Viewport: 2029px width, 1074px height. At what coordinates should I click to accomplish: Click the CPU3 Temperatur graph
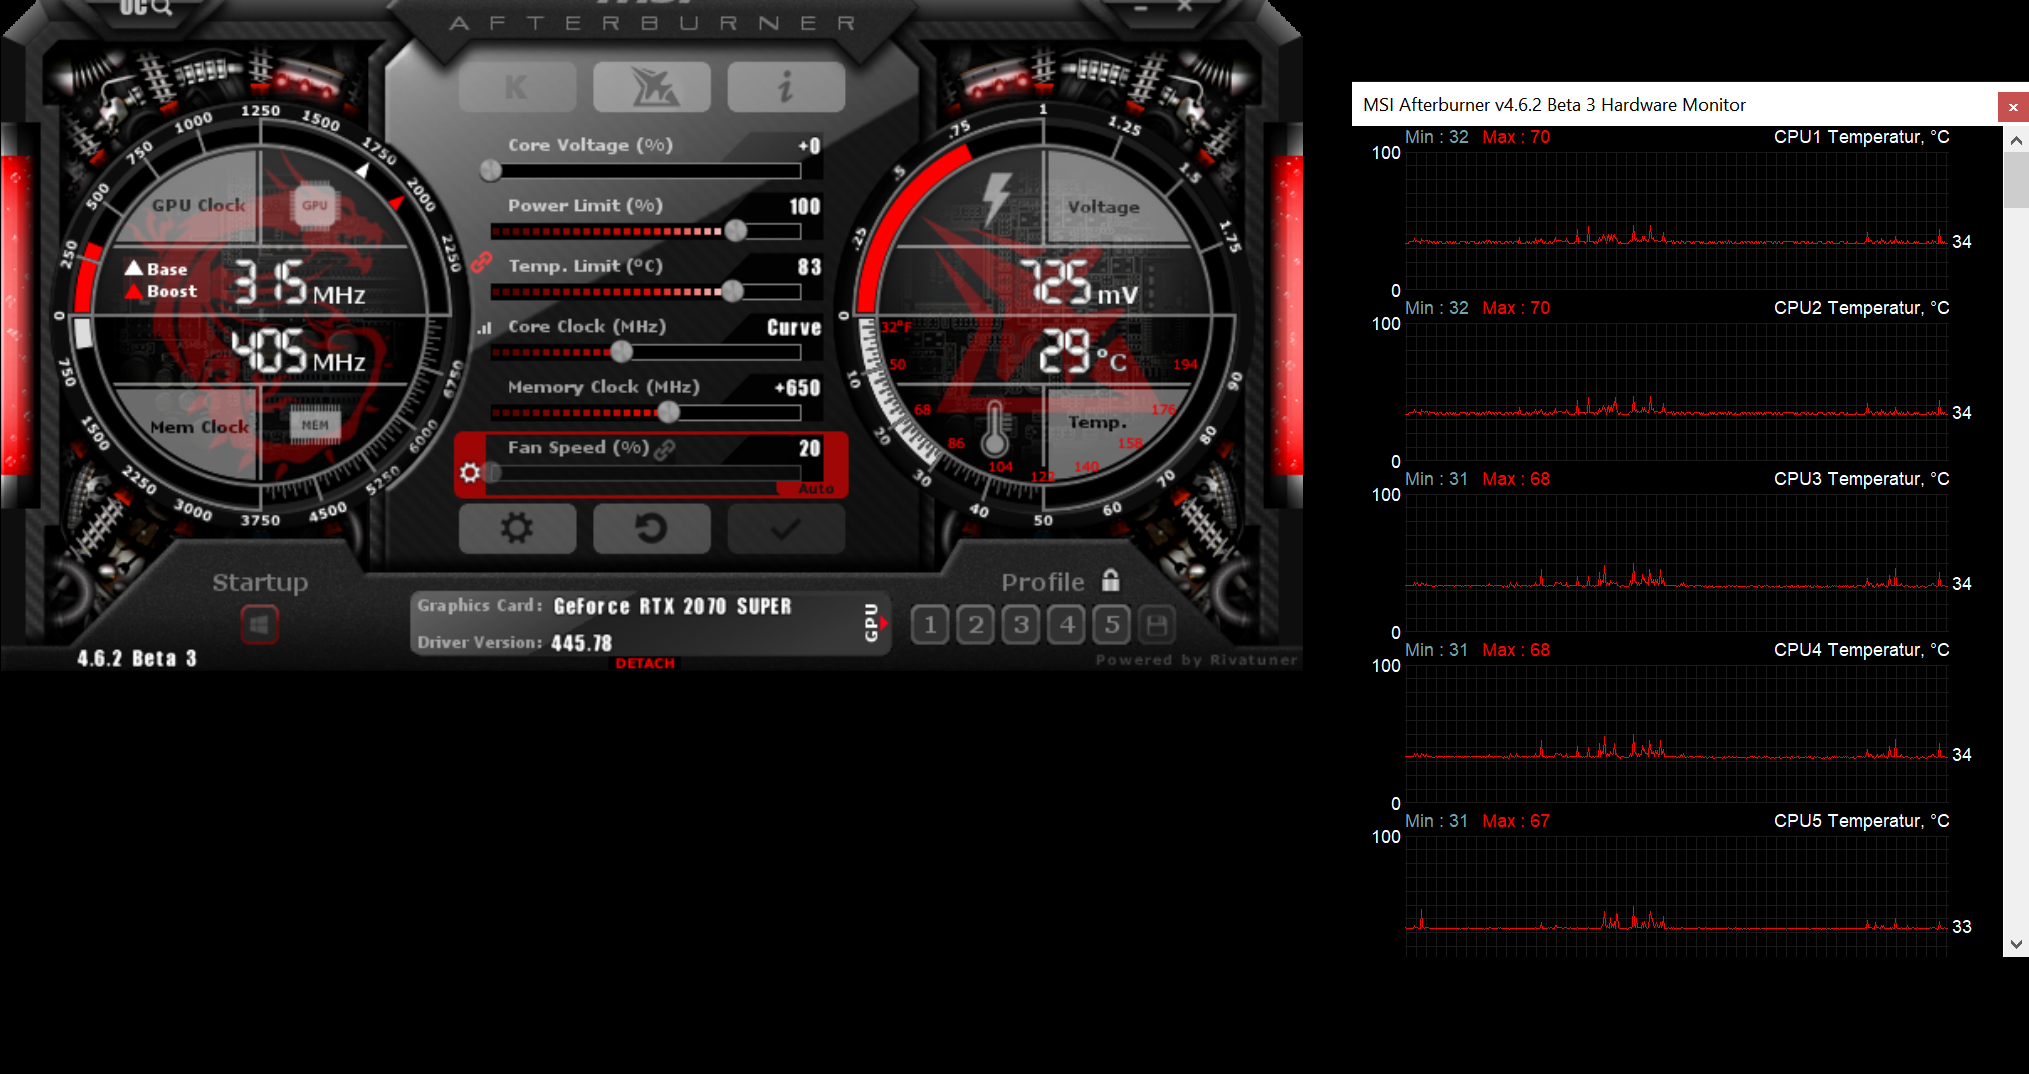(1676, 563)
